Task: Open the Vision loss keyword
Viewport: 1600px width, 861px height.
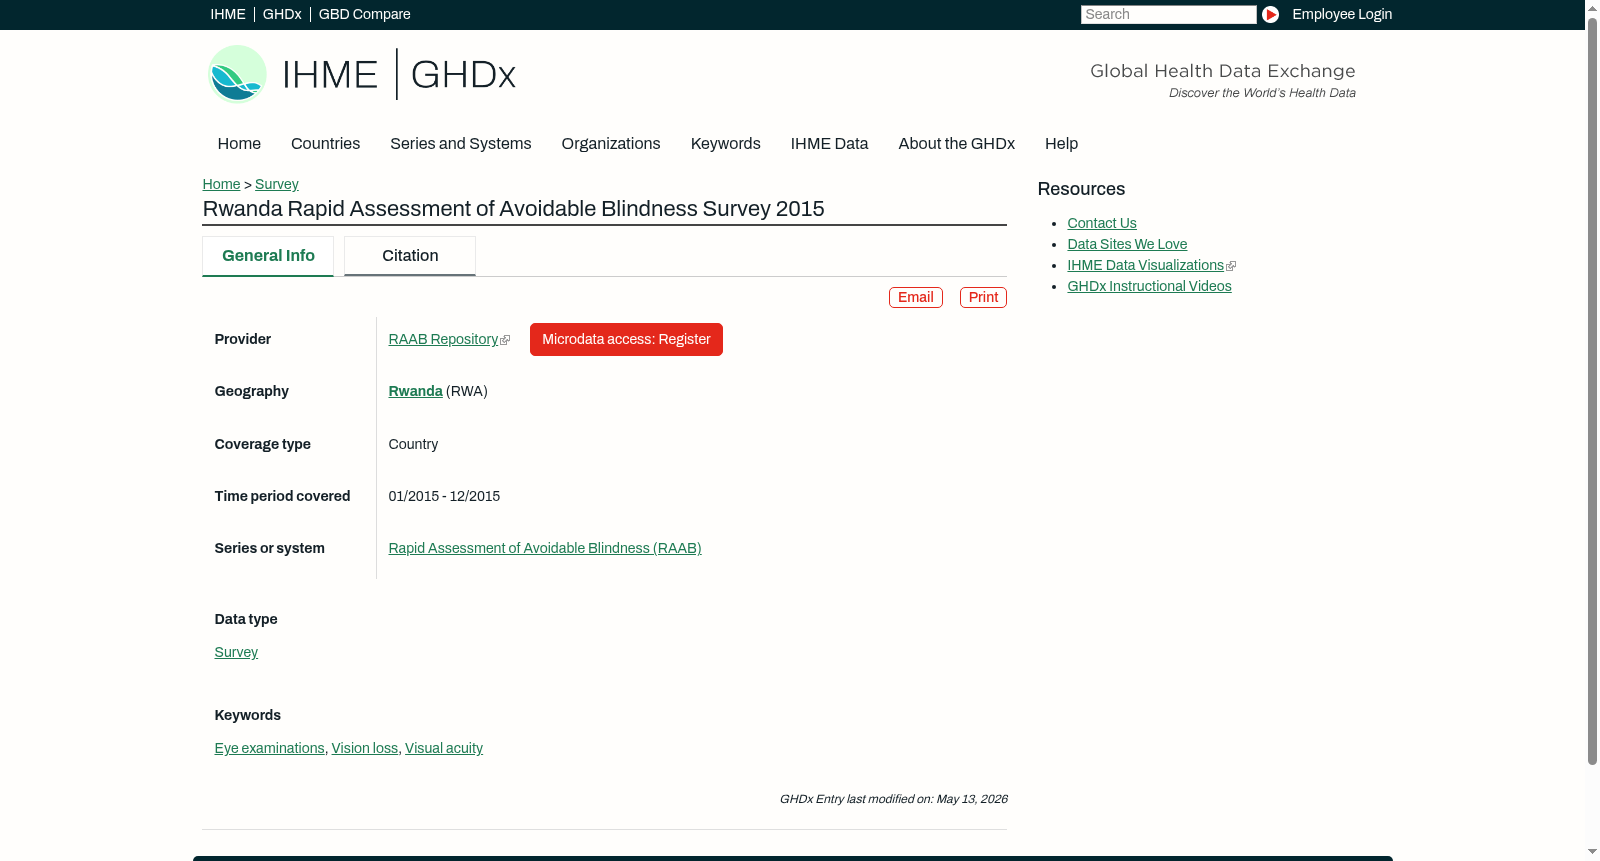Action: coord(365,748)
